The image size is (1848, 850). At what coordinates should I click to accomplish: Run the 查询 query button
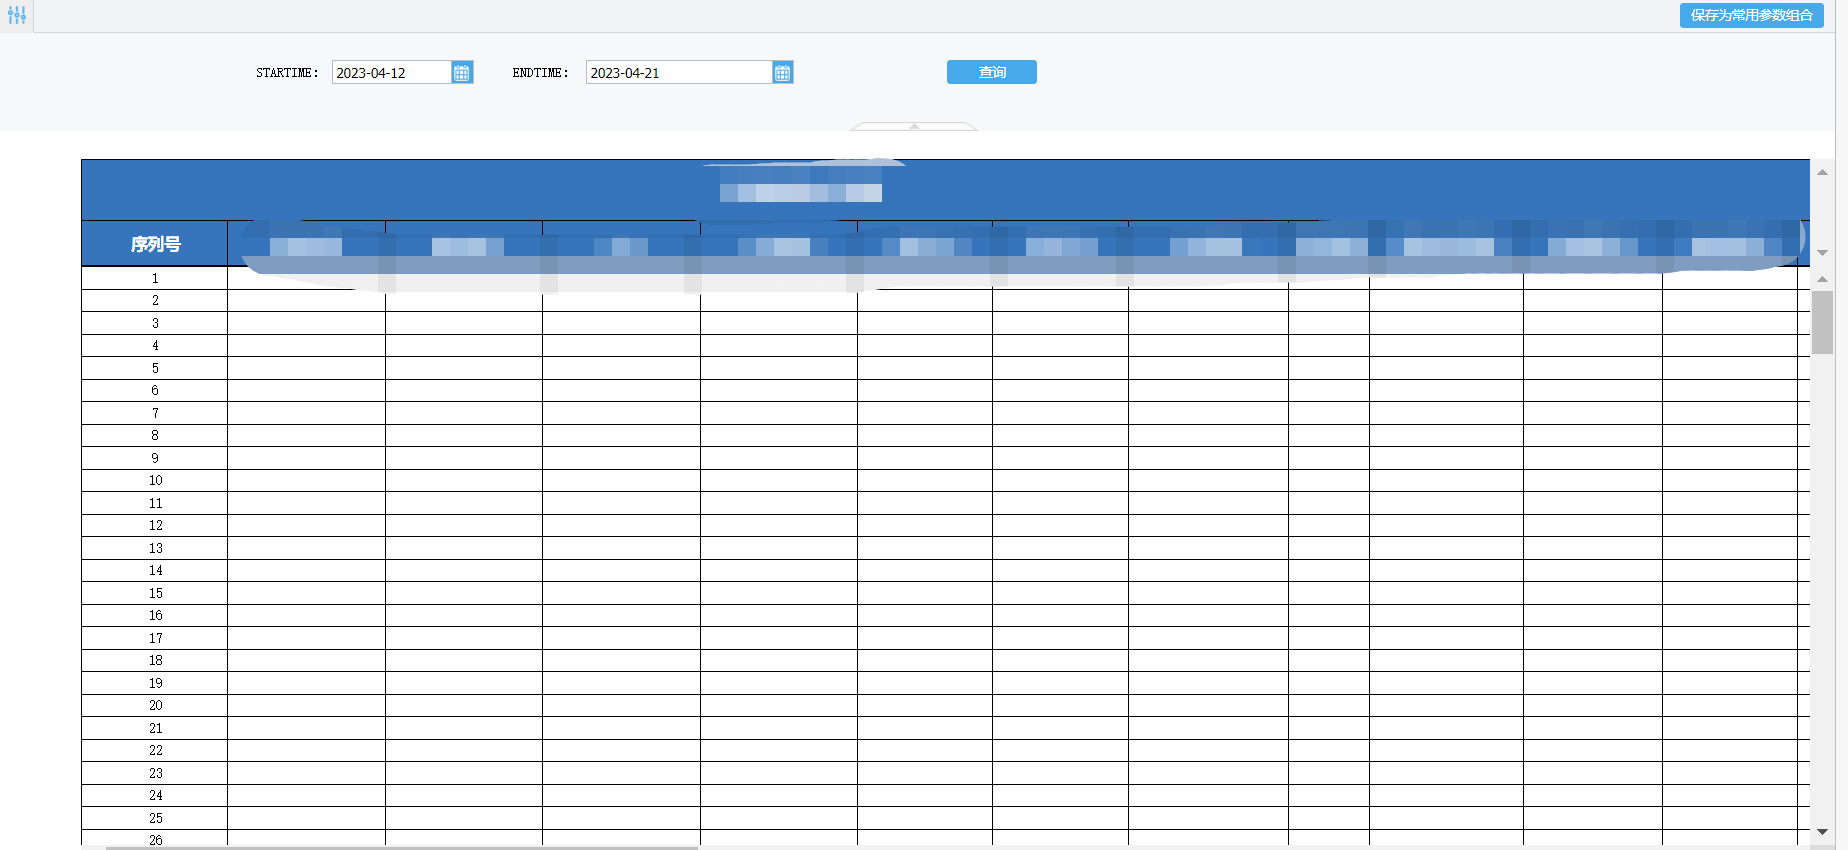[x=992, y=72]
